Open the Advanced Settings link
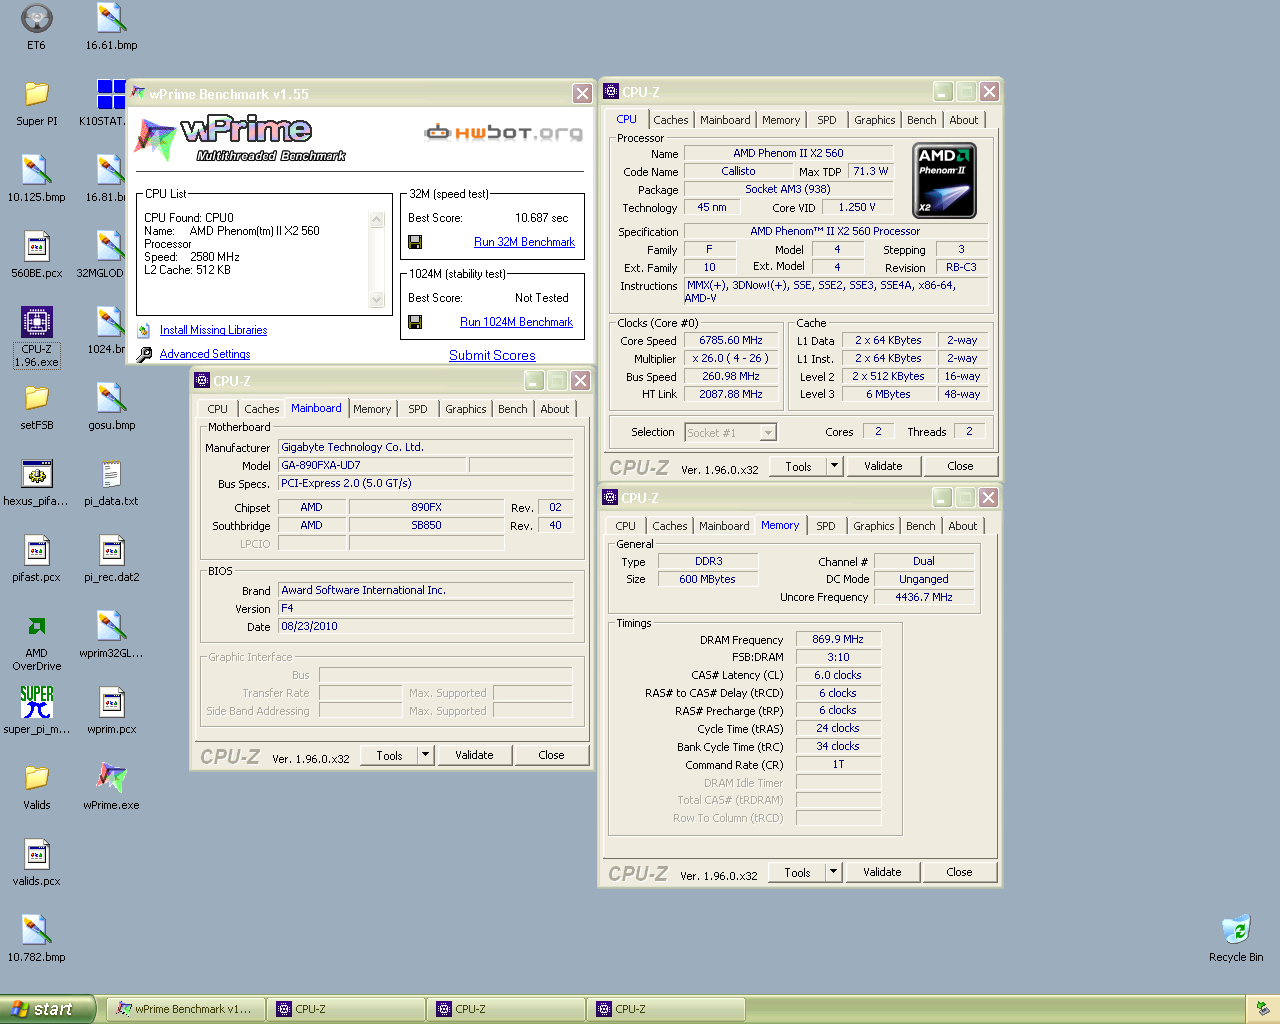Image resolution: width=1280 pixels, height=1024 pixels. (205, 354)
